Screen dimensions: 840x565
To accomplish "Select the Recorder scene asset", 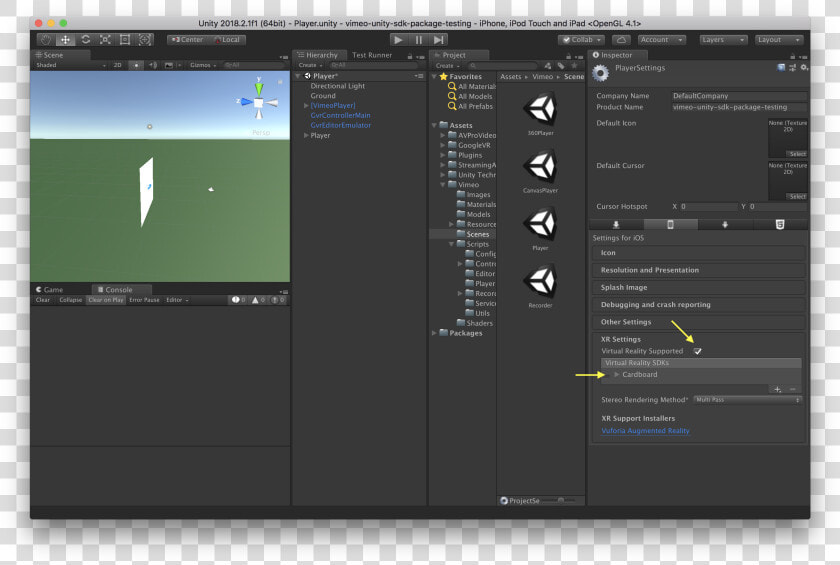I will pyautogui.click(x=541, y=286).
